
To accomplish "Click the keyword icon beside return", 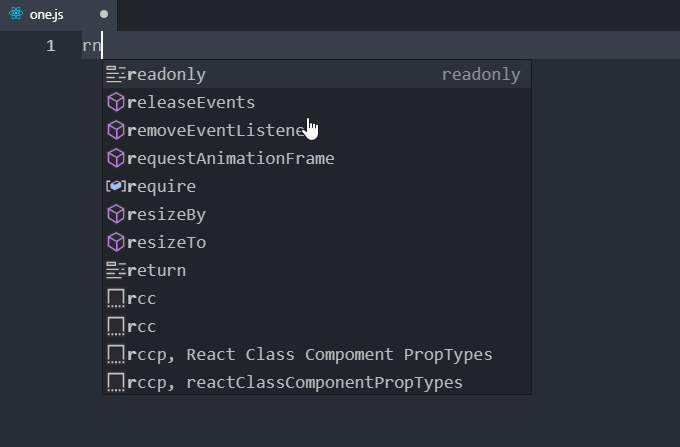I will 116,270.
